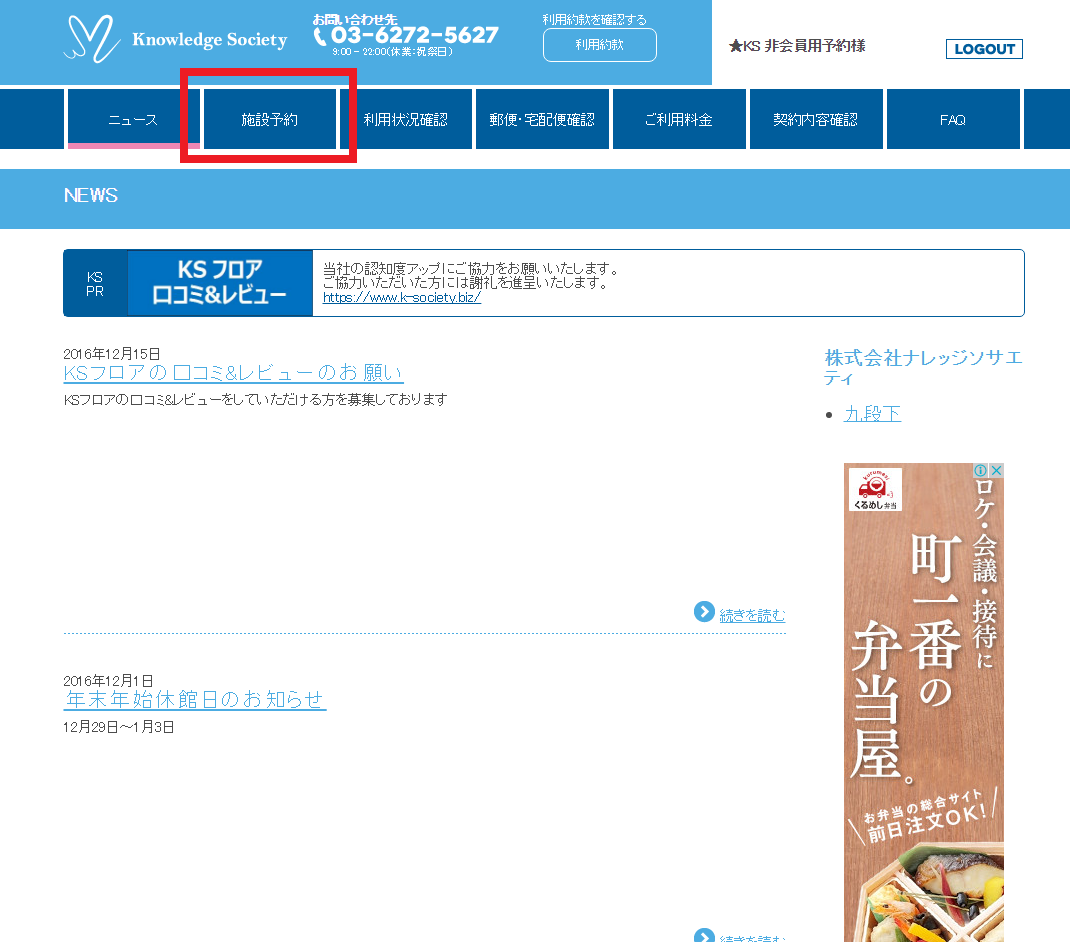Open the 契約内容確認 menu item
The height and width of the screenshot is (942, 1070).
click(815, 119)
